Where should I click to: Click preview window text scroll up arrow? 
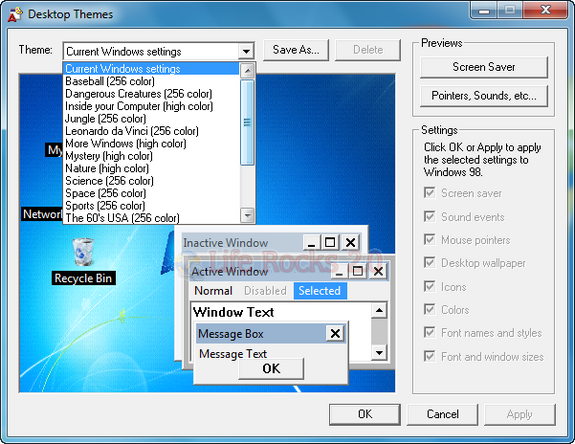click(x=379, y=311)
